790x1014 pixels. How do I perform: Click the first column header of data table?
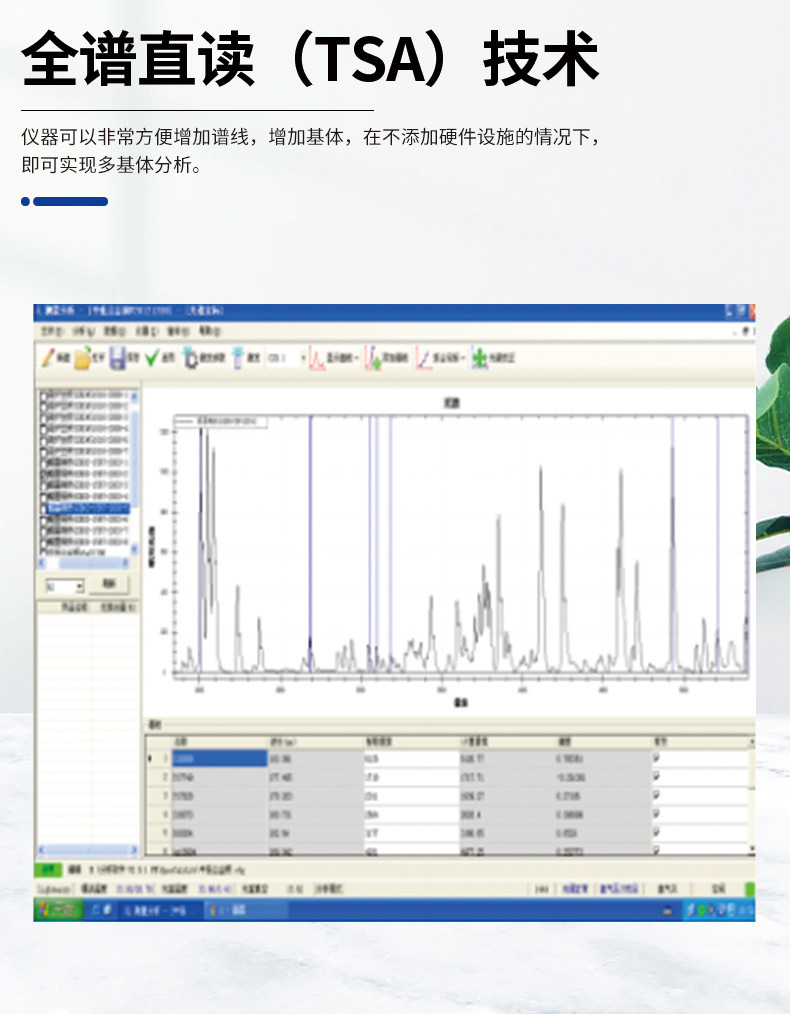click(219, 742)
